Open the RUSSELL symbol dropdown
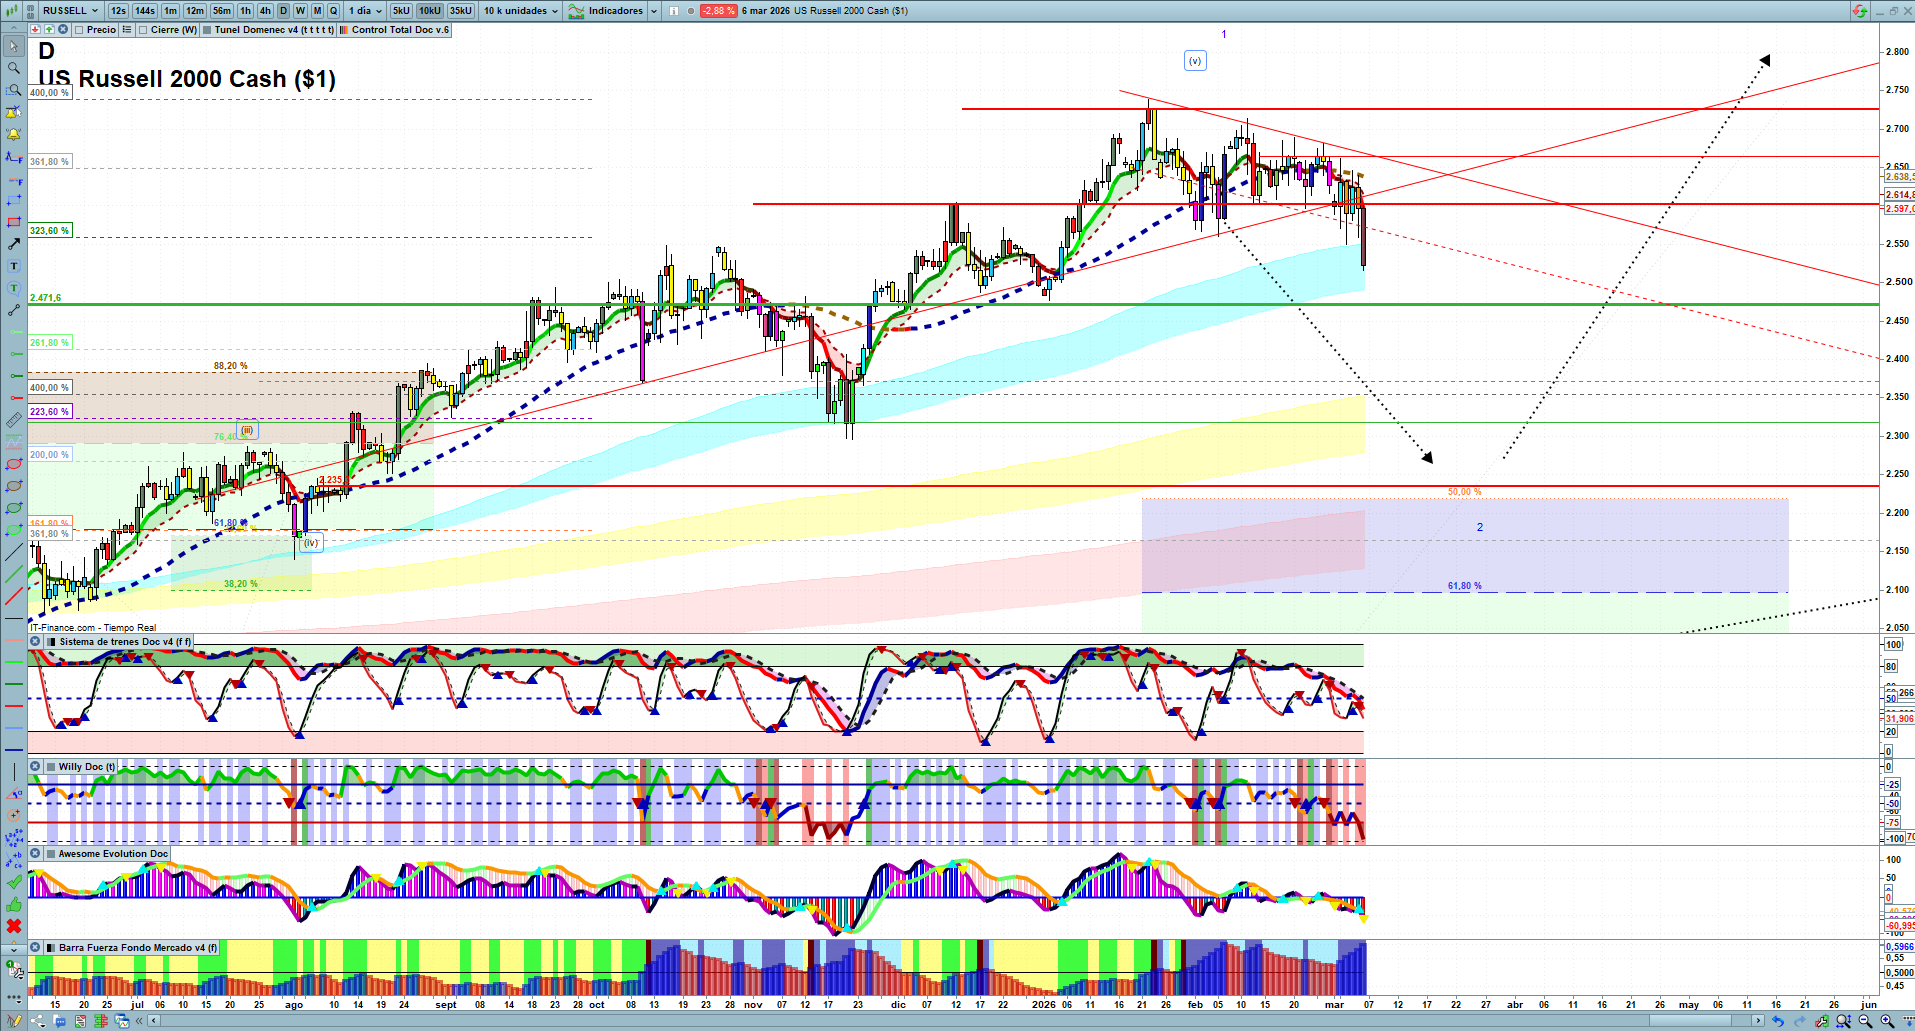Screen dimensions: 1915x1031 pos(71,11)
